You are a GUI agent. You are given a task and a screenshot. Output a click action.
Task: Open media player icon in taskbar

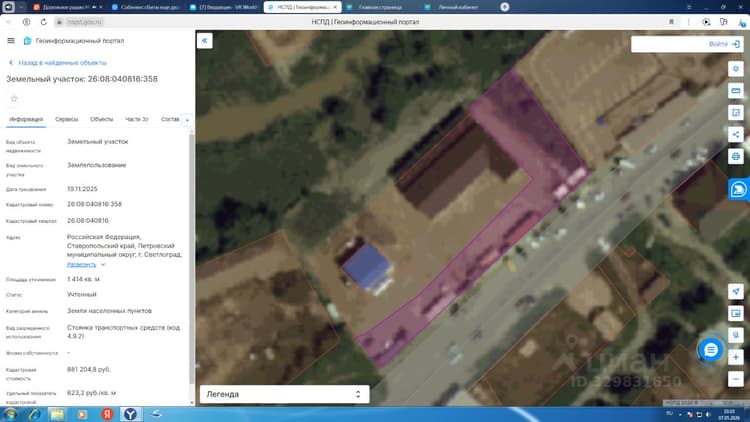82,414
